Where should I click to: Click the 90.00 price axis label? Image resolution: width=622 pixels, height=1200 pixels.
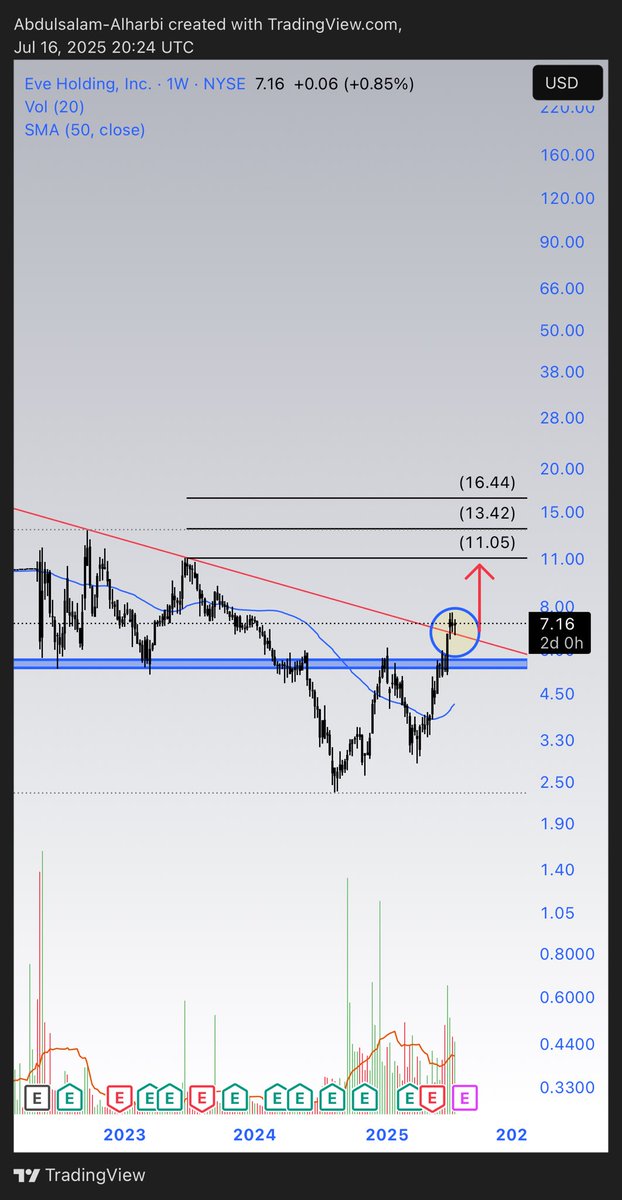point(561,242)
